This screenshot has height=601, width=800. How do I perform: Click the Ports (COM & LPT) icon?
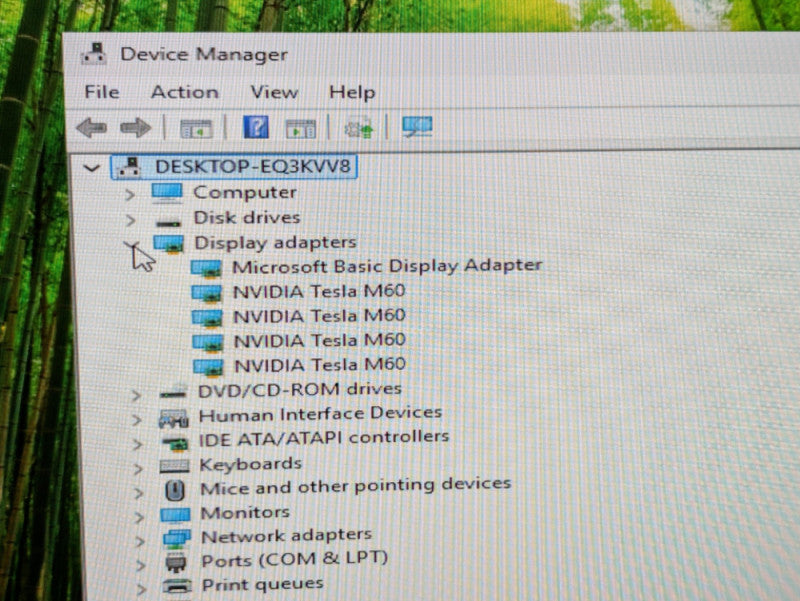tap(177, 563)
